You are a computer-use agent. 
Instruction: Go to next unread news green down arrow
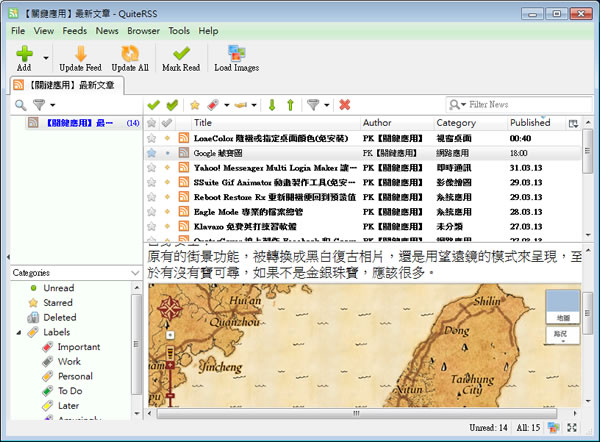[272, 104]
